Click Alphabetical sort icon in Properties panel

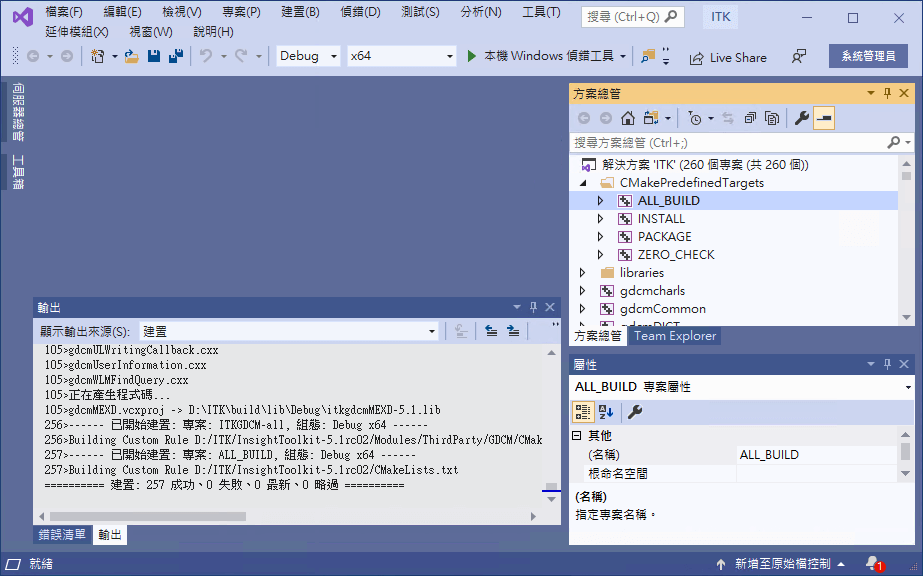606,412
